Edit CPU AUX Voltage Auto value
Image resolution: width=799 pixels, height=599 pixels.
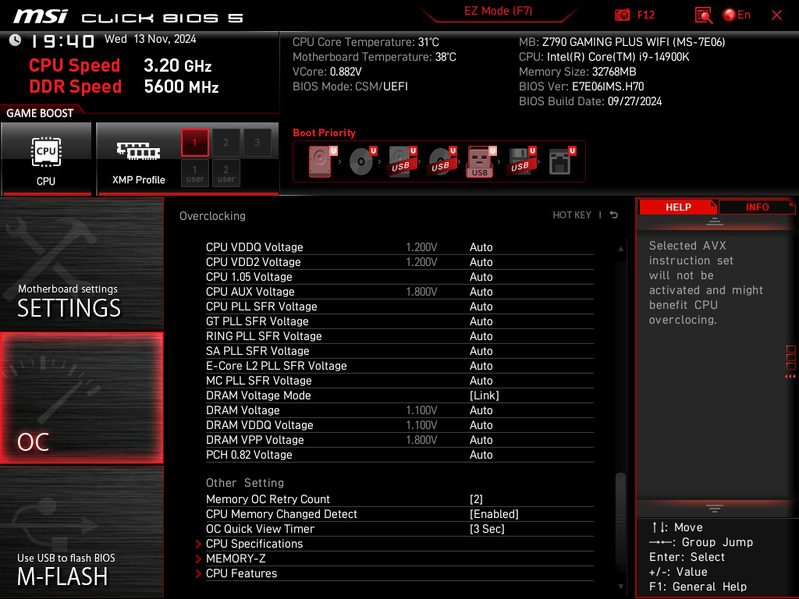click(481, 291)
